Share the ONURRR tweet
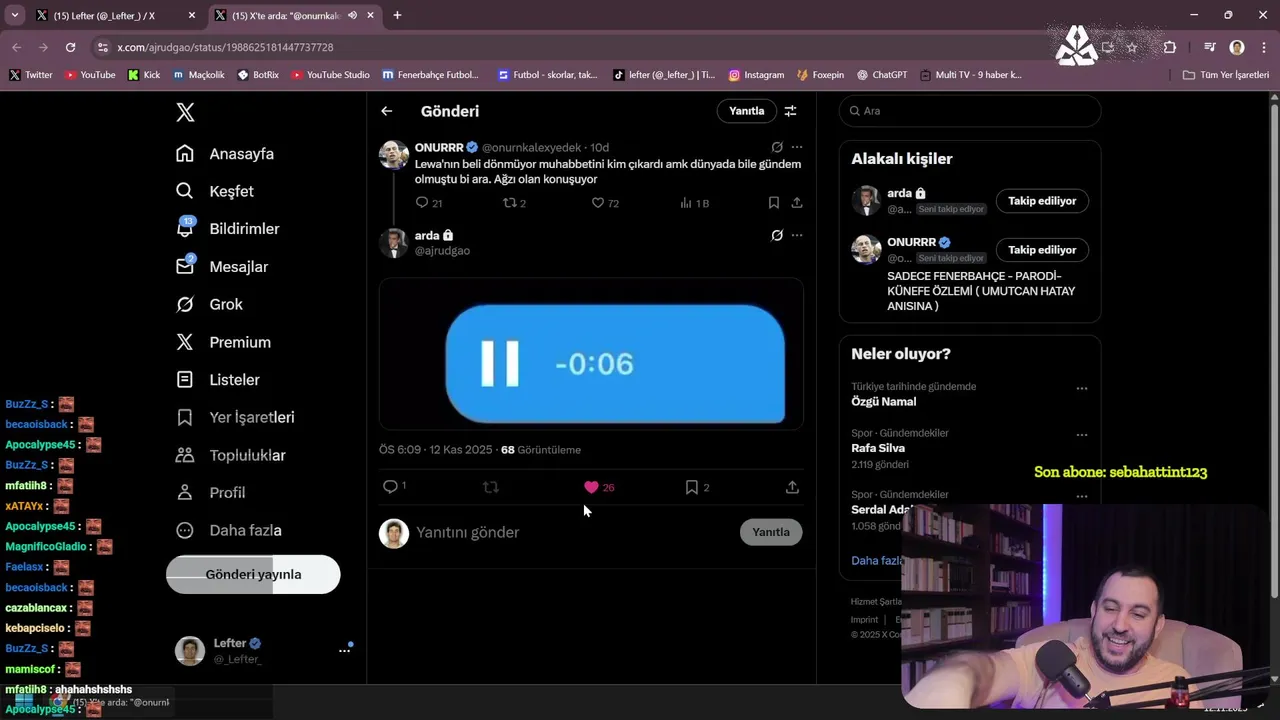Viewport: 1280px width, 720px height. click(797, 203)
